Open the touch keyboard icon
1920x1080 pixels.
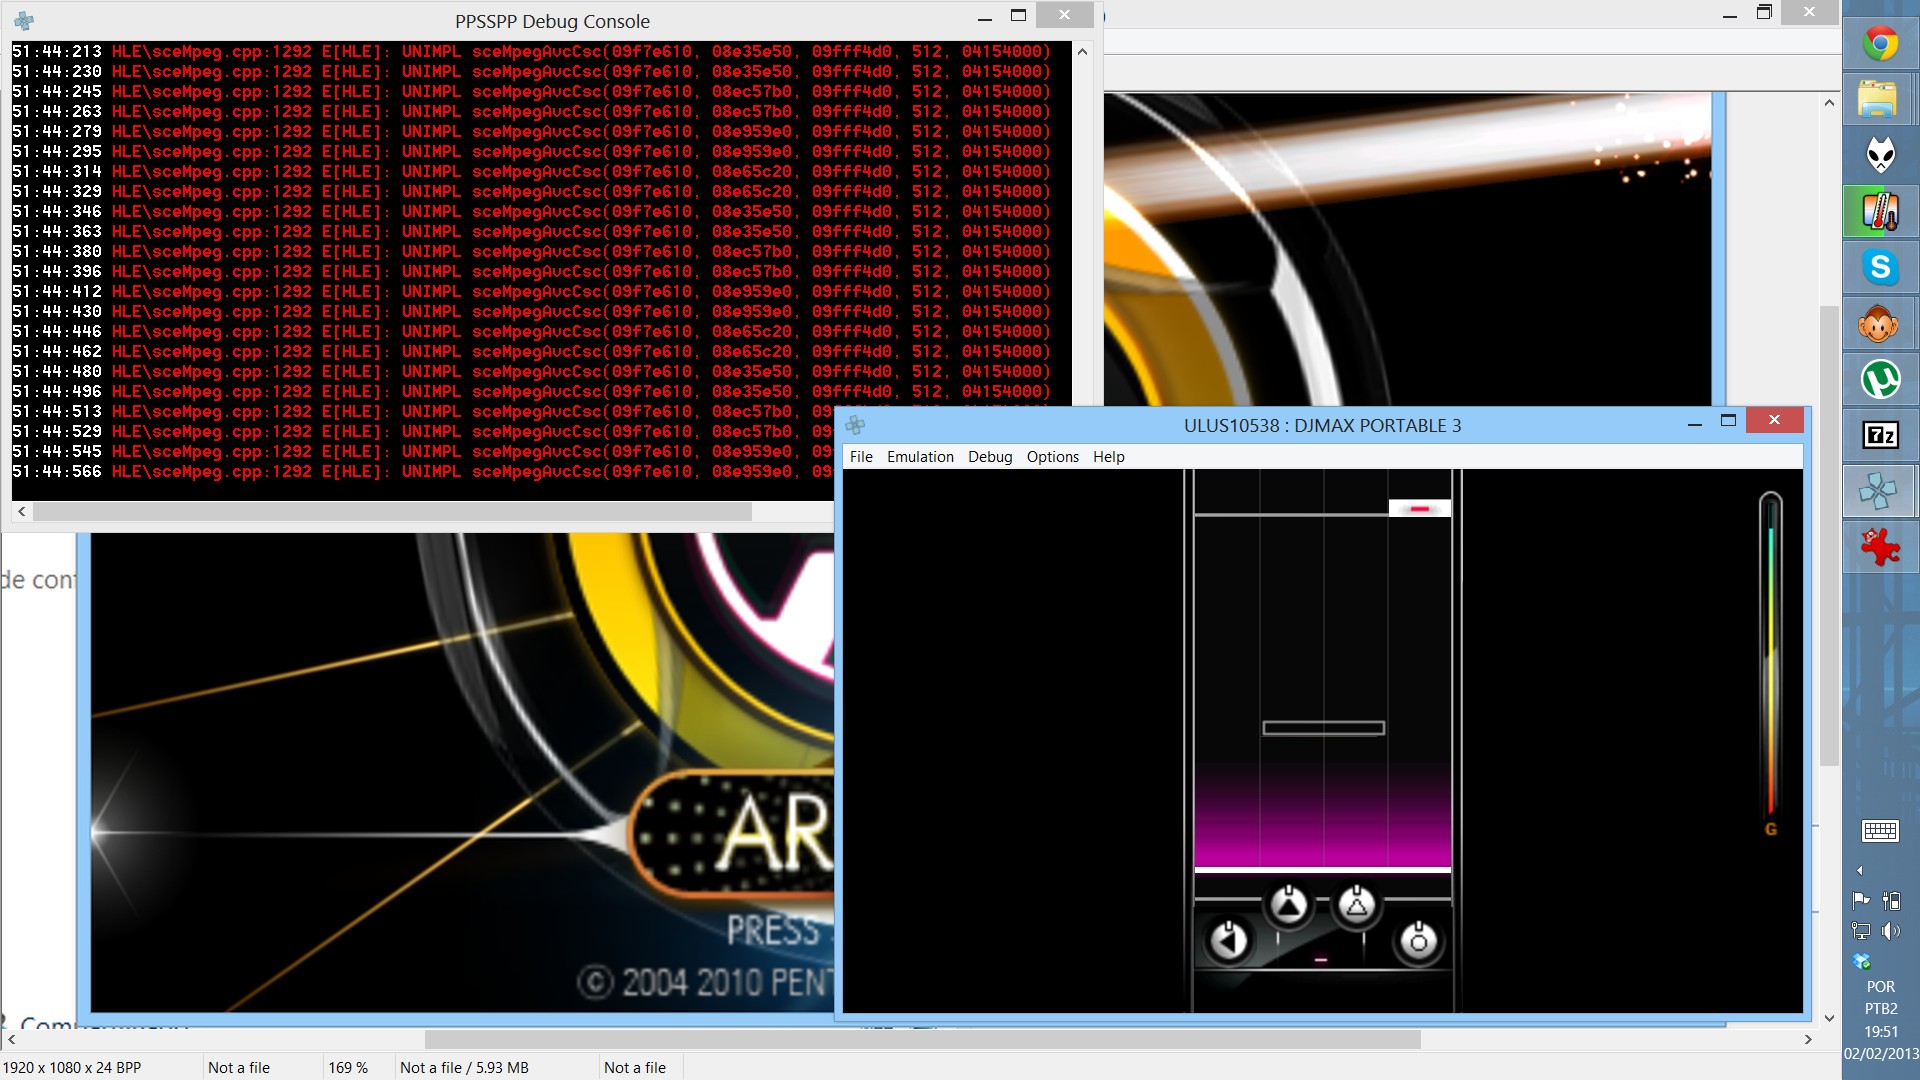click(x=1880, y=831)
